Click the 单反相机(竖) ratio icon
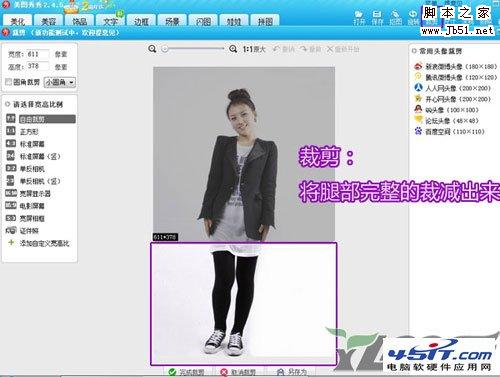 coord(11,180)
